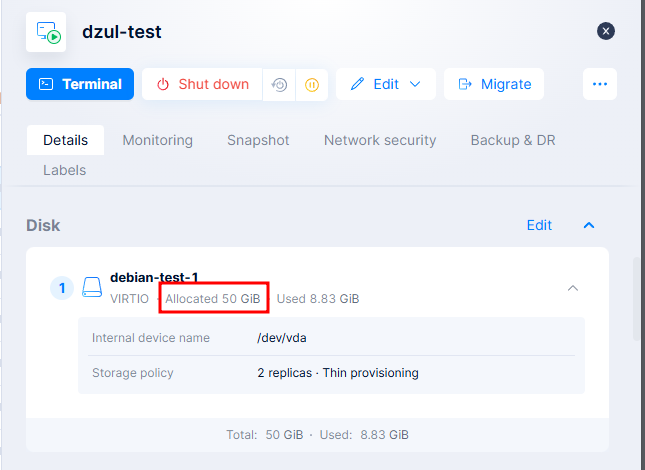
Task: Collapse the debian-test-1 disk details
Action: pyautogui.click(x=573, y=288)
